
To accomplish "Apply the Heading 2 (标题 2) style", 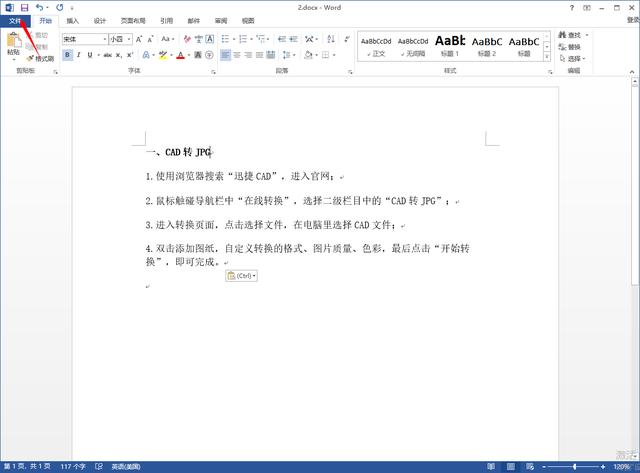I will click(x=487, y=46).
